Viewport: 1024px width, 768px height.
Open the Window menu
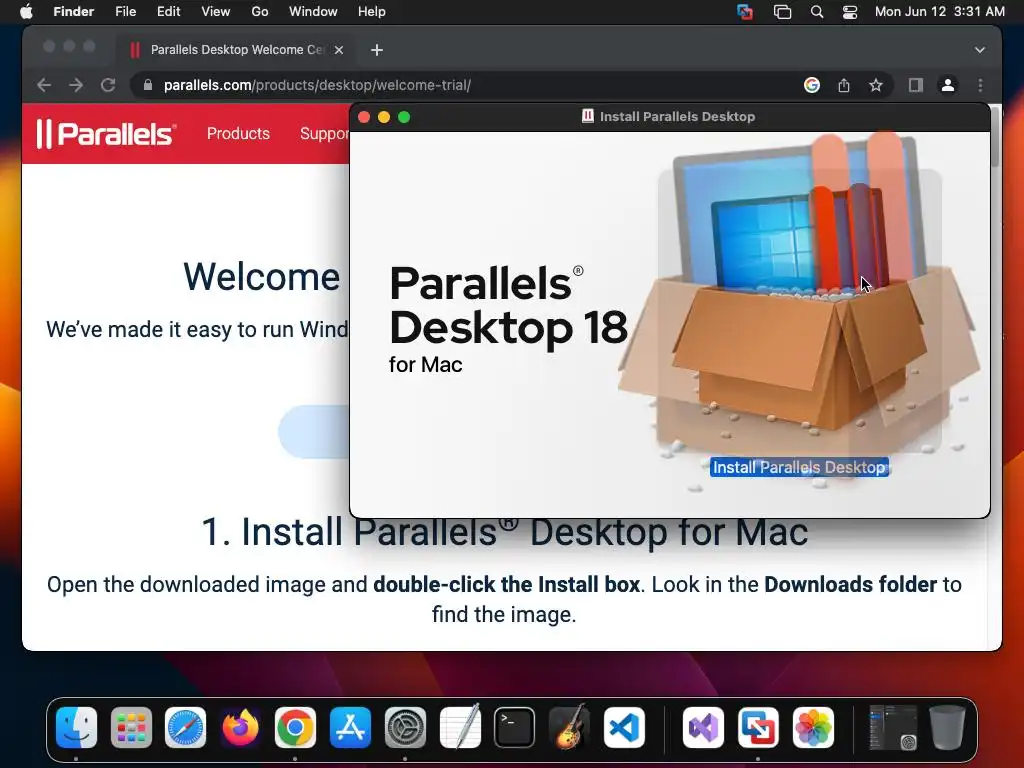313,12
